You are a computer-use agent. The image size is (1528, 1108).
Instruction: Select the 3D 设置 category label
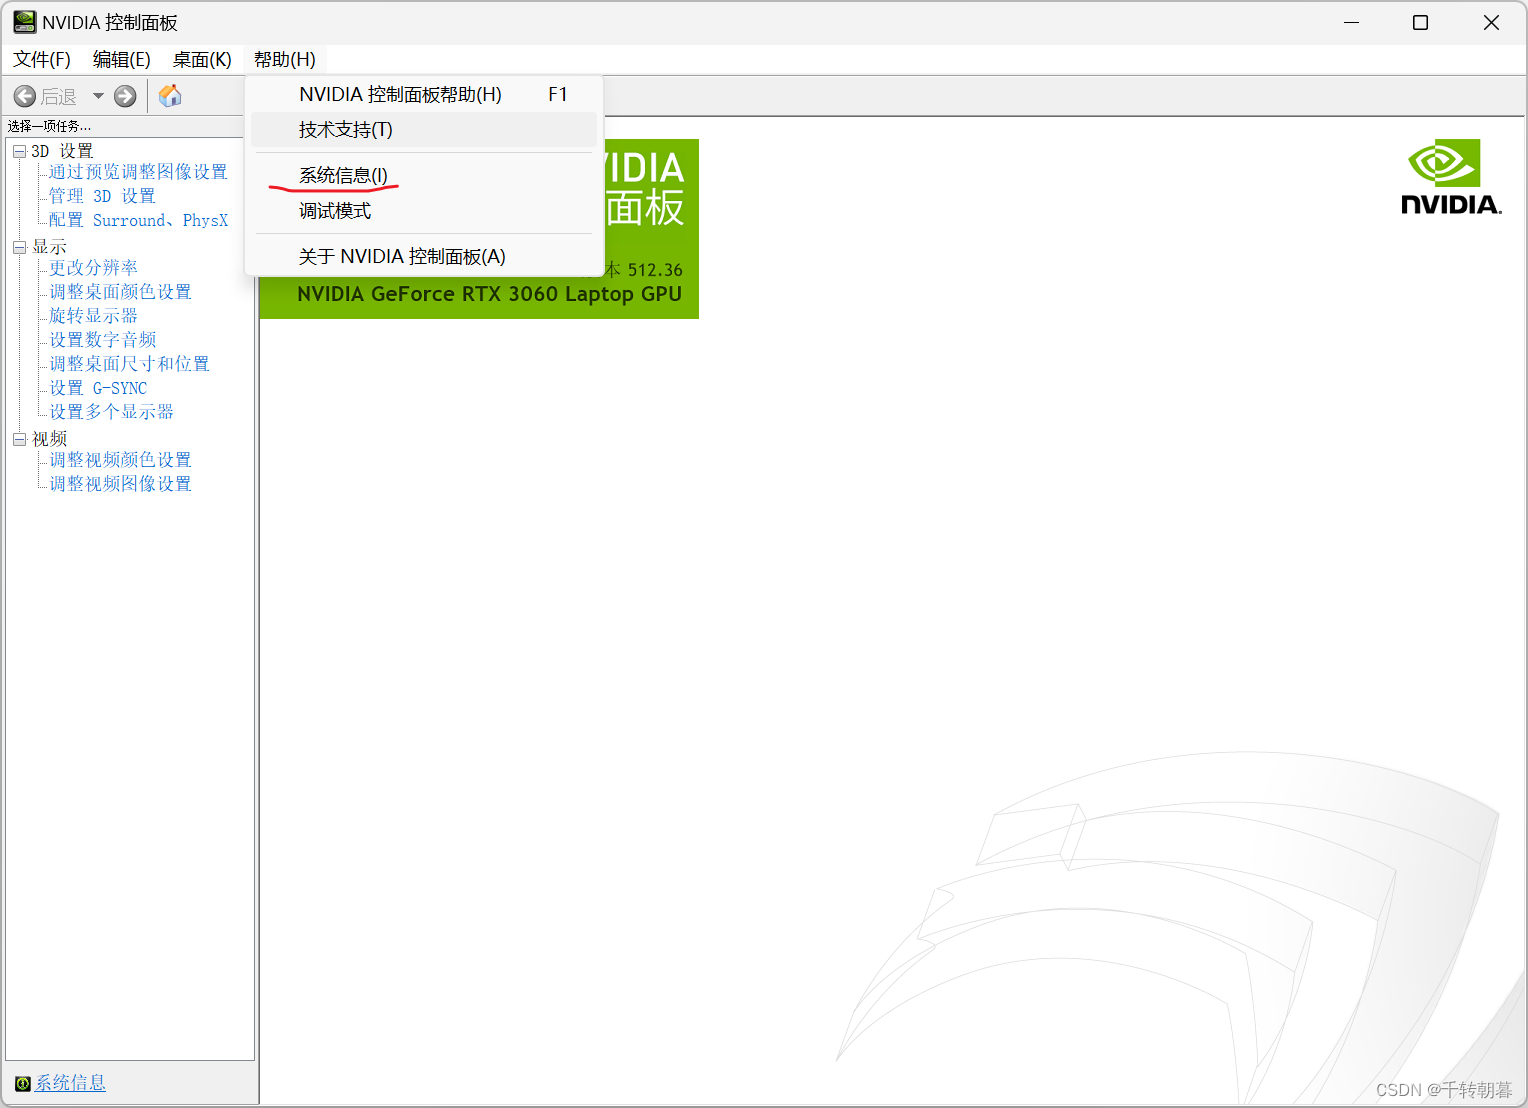coord(62,151)
